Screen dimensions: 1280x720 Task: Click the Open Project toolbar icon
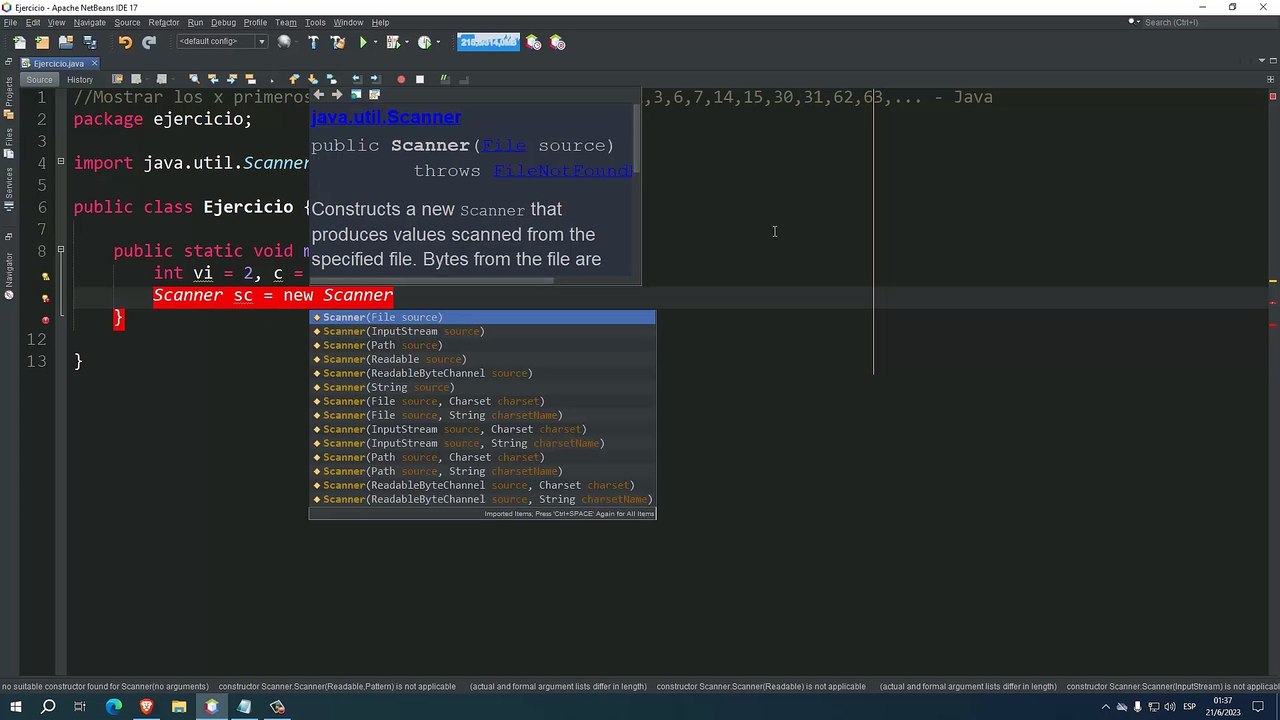pos(66,42)
